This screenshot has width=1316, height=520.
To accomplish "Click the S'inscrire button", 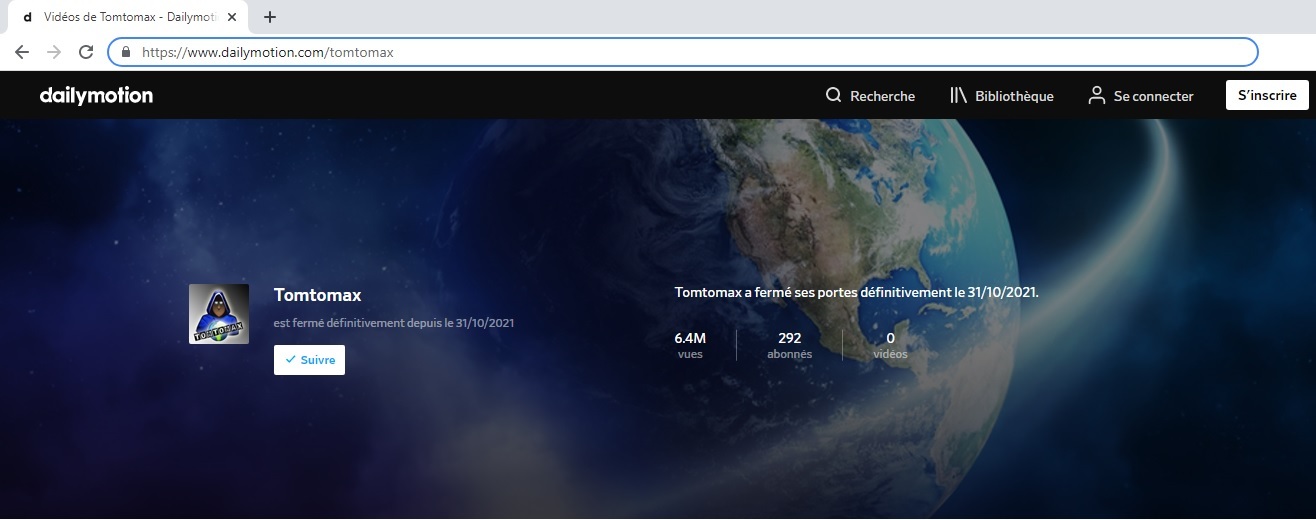I will pyautogui.click(x=1267, y=95).
